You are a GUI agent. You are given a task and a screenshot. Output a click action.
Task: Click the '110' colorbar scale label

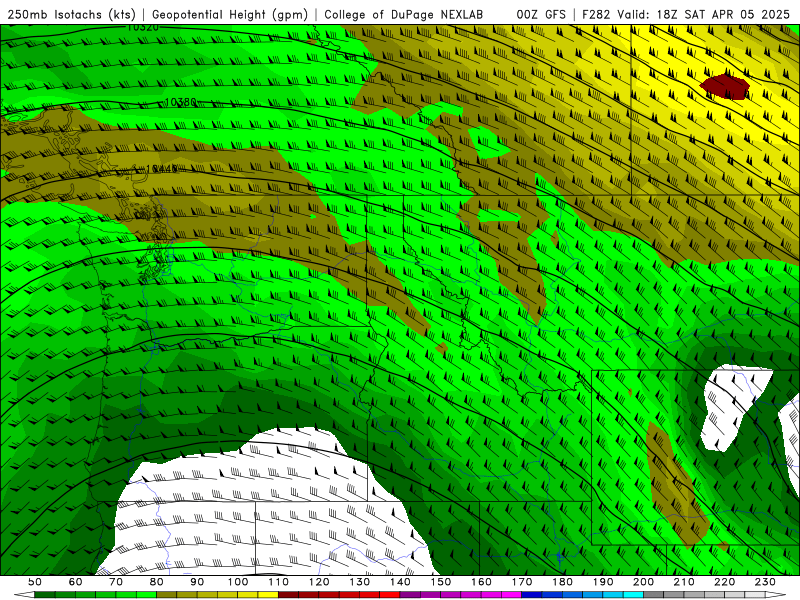click(x=278, y=582)
